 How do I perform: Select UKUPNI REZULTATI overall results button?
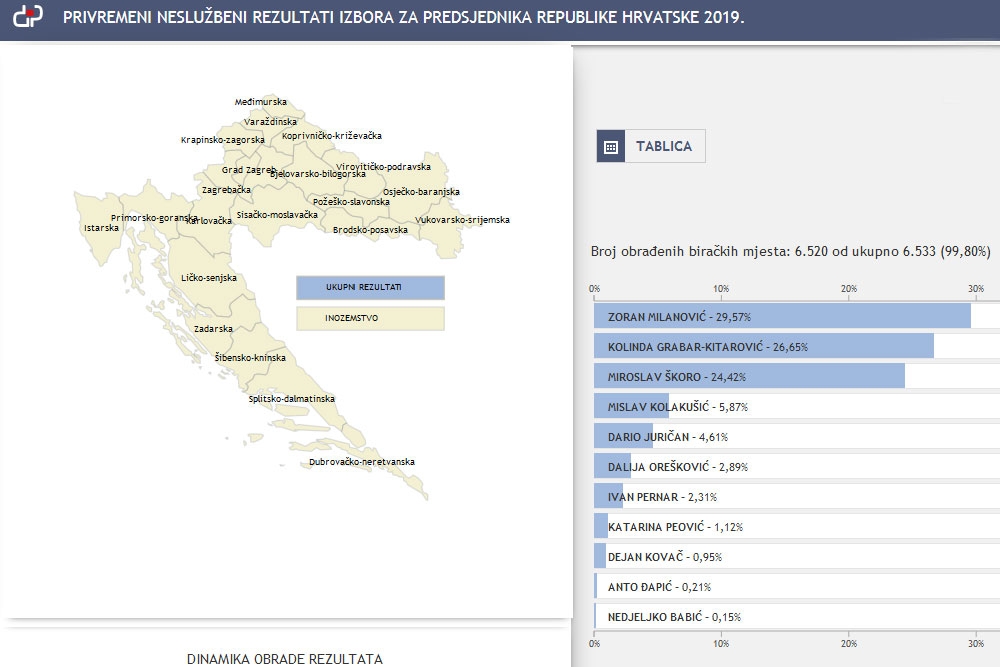(x=370, y=288)
